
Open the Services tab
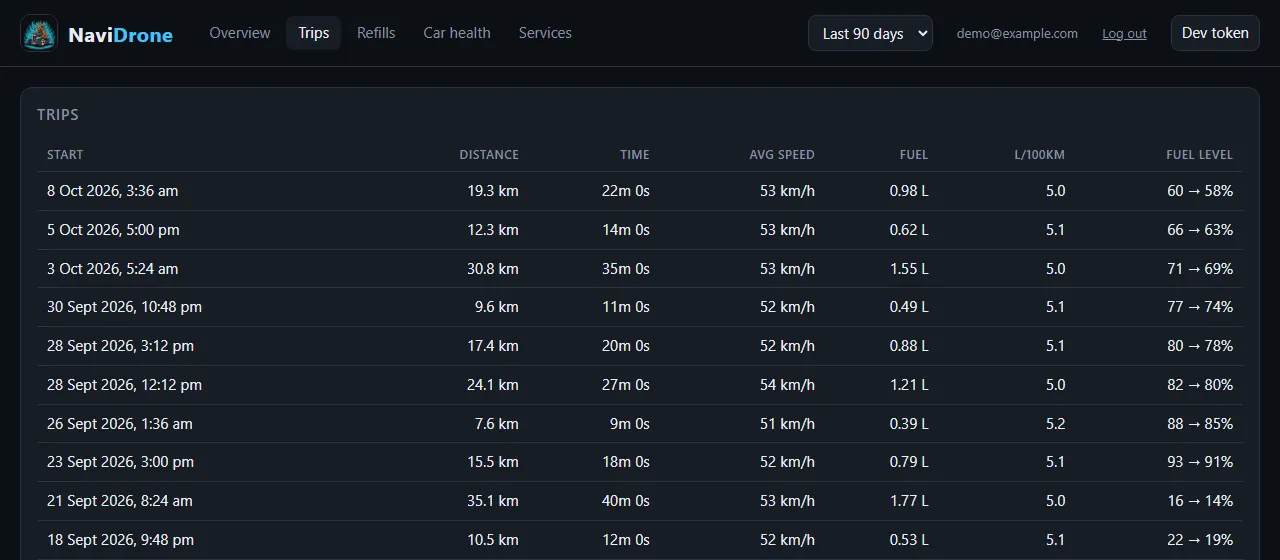coord(545,33)
